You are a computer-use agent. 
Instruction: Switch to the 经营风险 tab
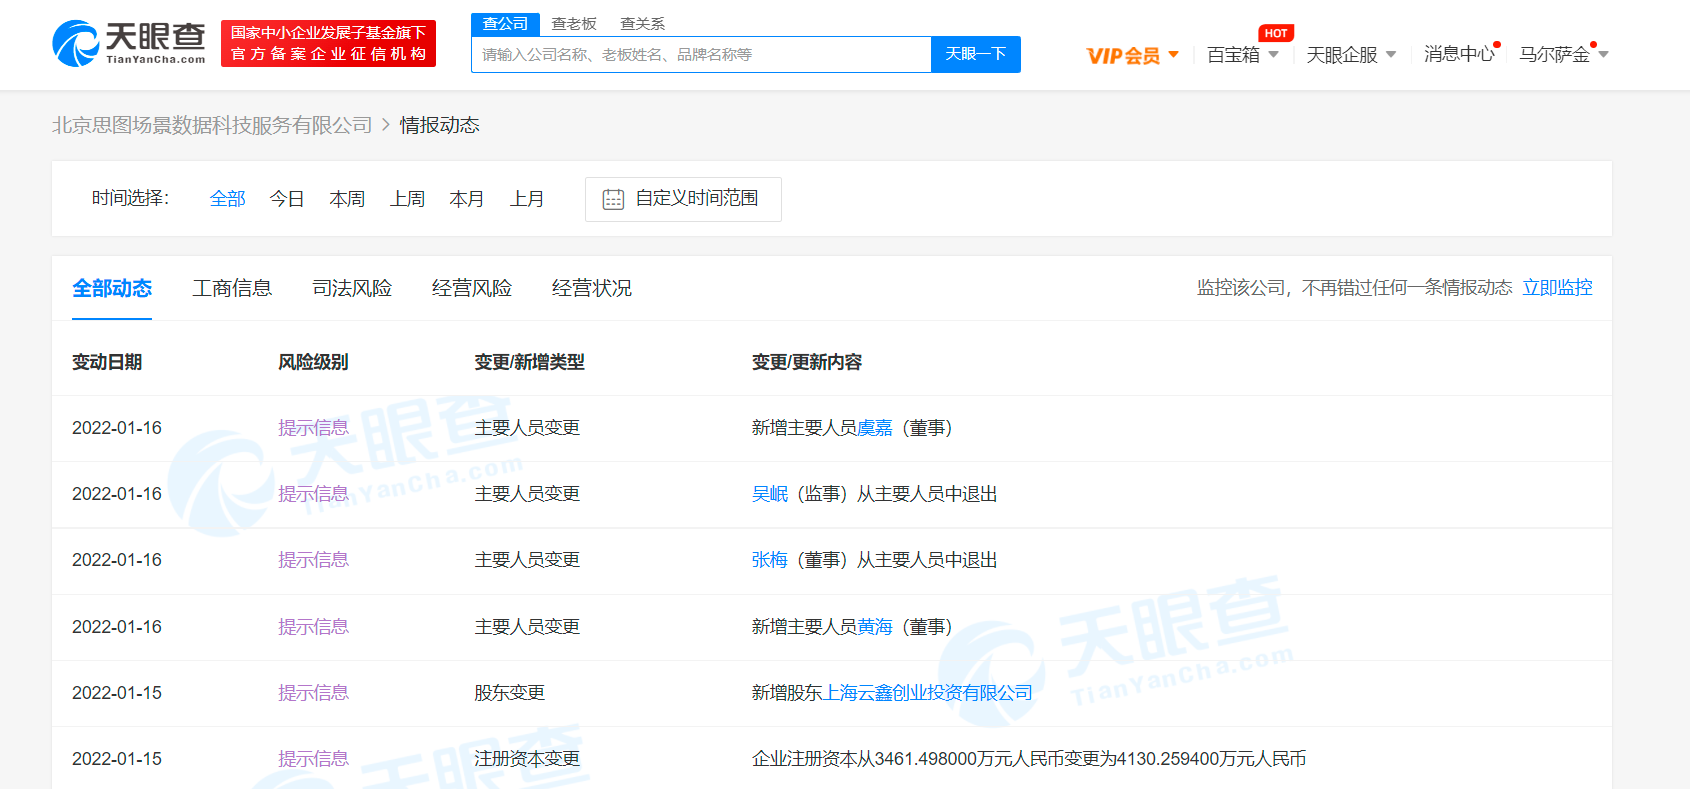[472, 288]
